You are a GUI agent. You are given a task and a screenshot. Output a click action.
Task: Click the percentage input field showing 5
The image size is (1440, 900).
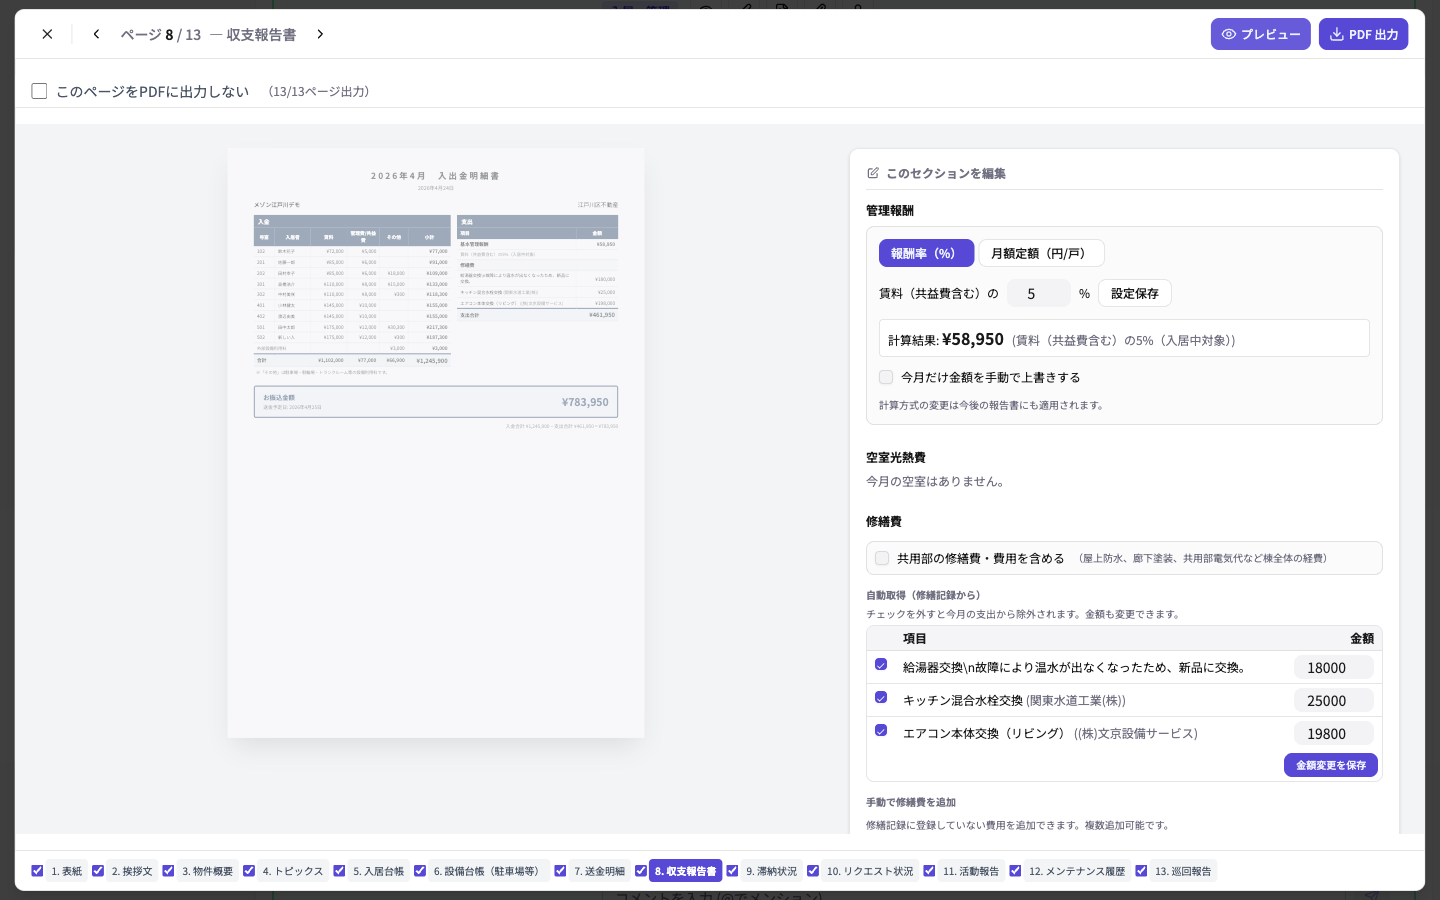(x=1039, y=293)
